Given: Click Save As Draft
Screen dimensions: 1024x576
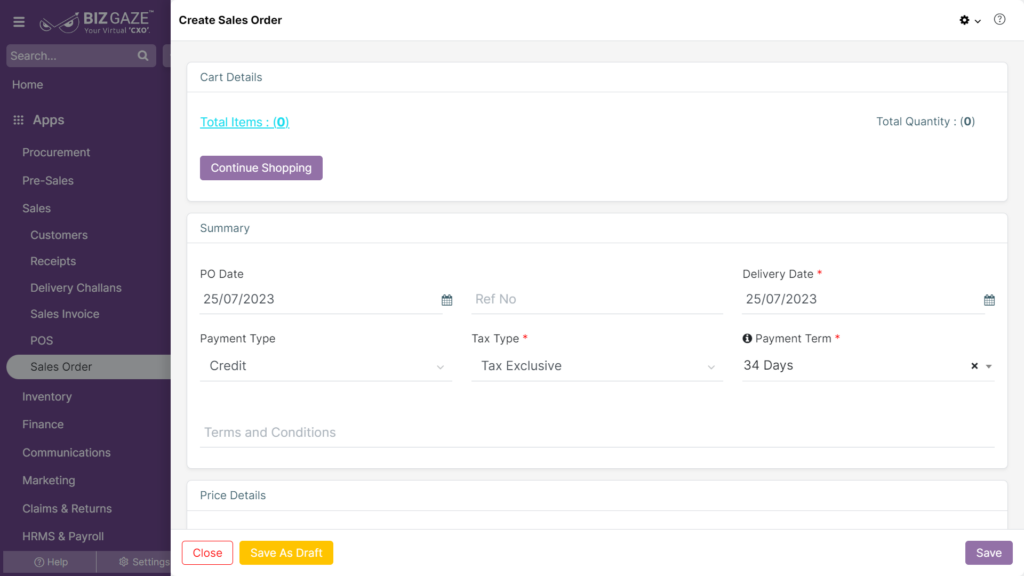Looking at the screenshot, I should (286, 552).
